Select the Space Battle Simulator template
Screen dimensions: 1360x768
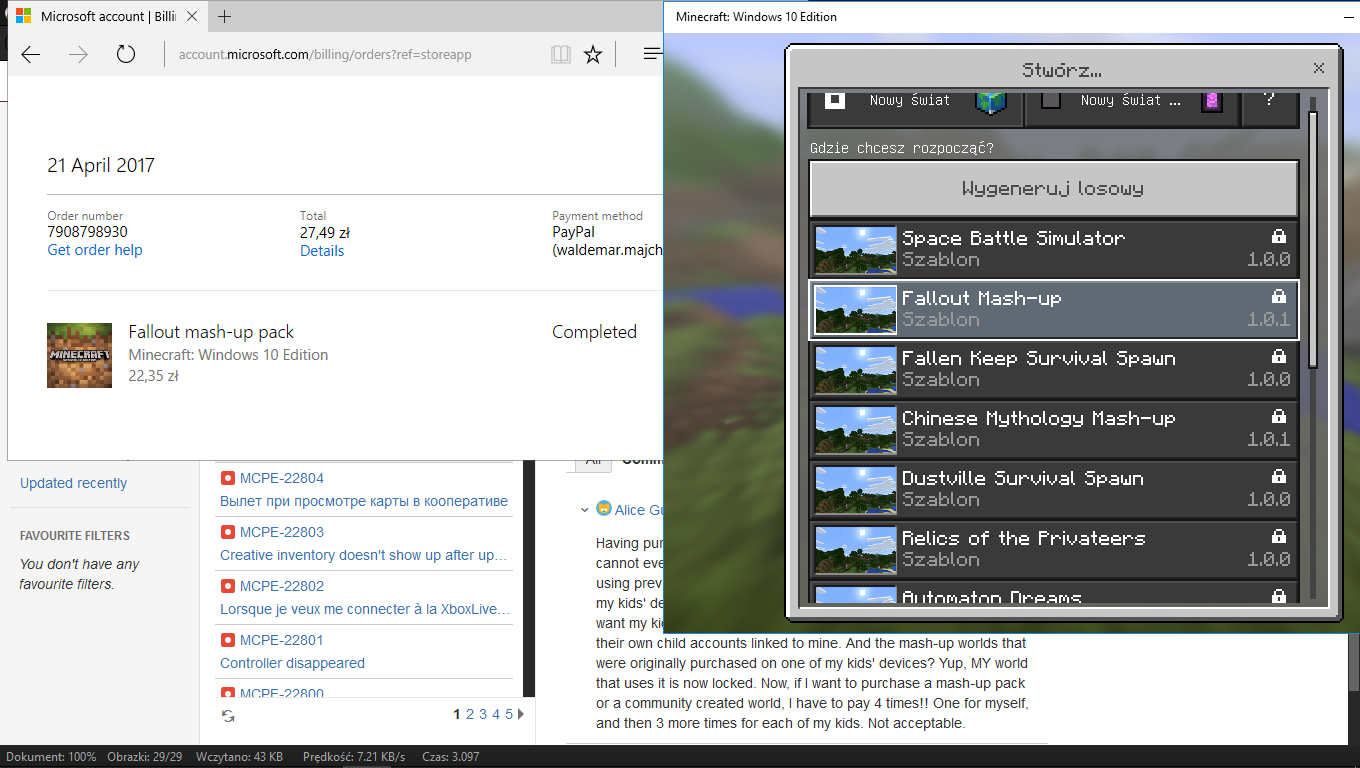pos(1053,249)
